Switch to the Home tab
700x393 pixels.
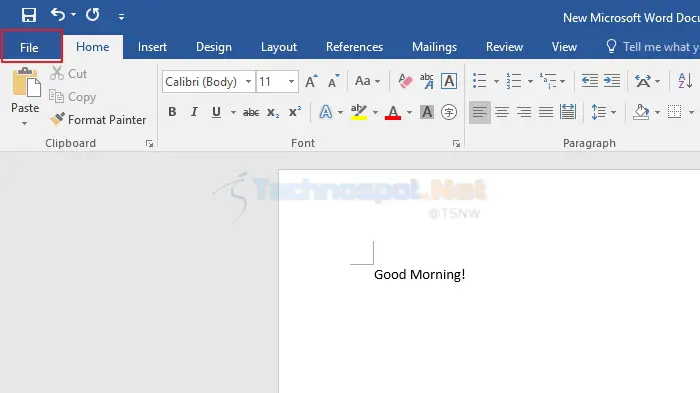click(x=93, y=47)
